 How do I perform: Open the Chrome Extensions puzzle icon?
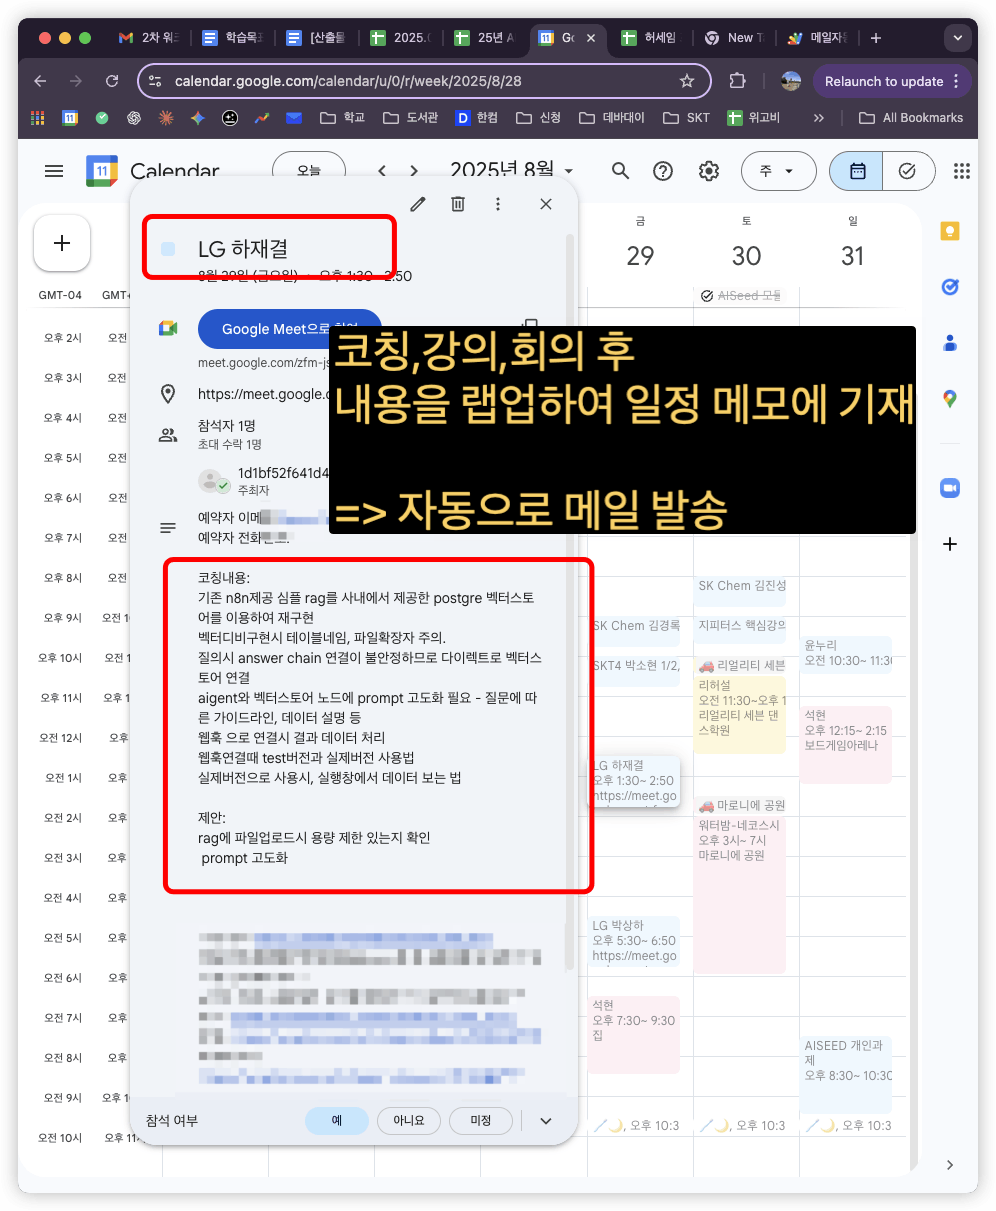tap(738, 81)
